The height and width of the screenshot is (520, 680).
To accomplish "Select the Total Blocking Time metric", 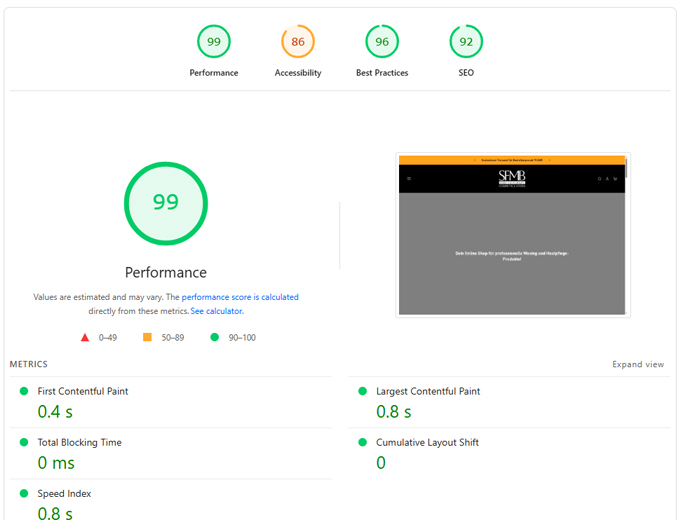I will [x=79, y=442].
